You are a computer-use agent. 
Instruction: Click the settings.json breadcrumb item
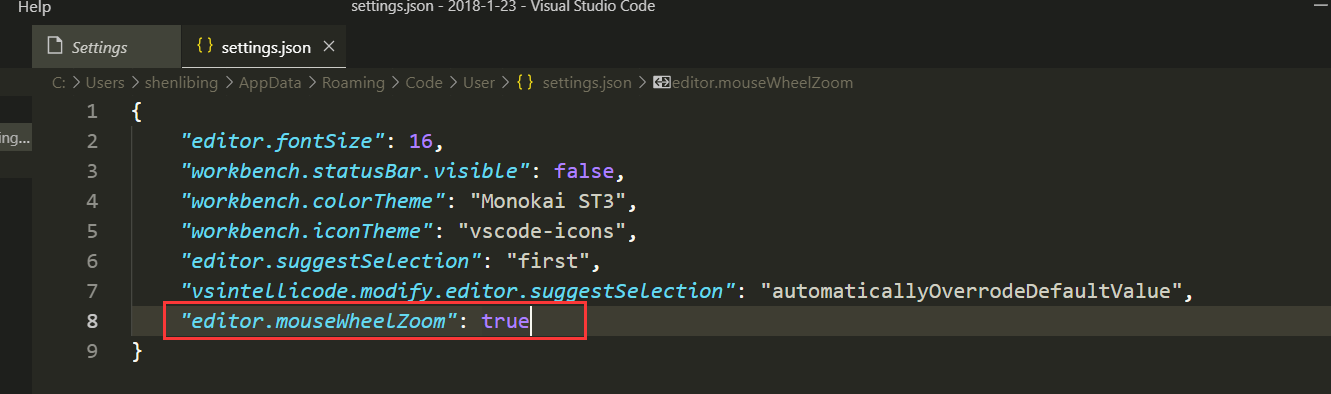(587, 83)
